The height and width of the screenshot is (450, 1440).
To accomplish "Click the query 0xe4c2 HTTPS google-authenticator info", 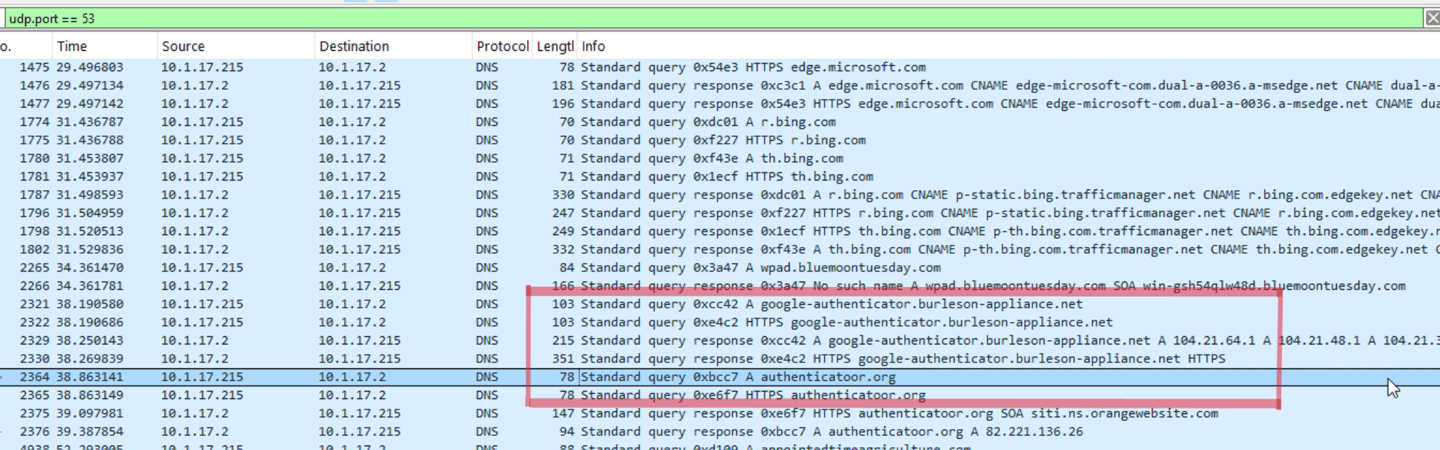I will pos(847,322).
